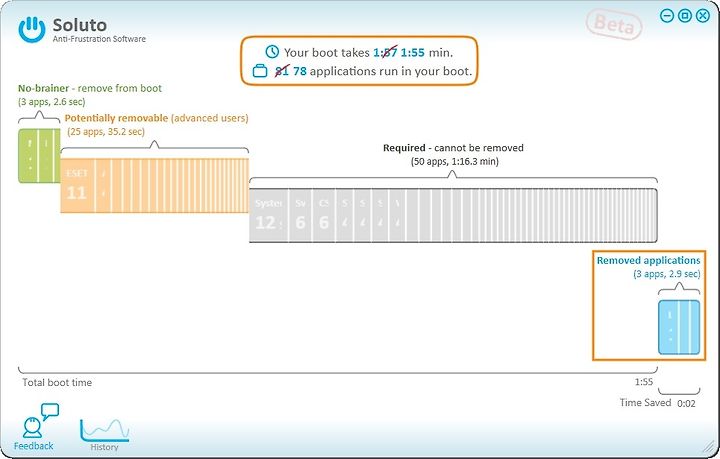720x459 pixels.
Task: Click '(50 apps, 1:16.3 min)' text
Action: coord(455,162)
